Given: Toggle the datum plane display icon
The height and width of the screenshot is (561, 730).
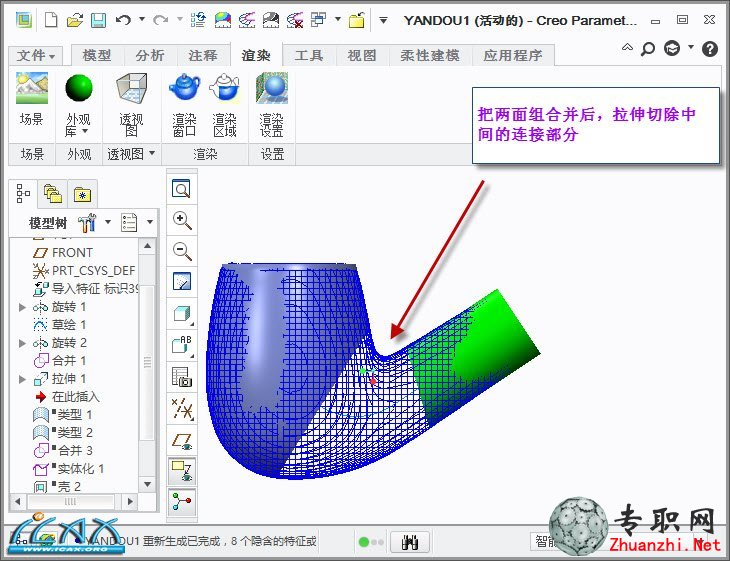Looking at the screenshot, I should click(182, 440).
